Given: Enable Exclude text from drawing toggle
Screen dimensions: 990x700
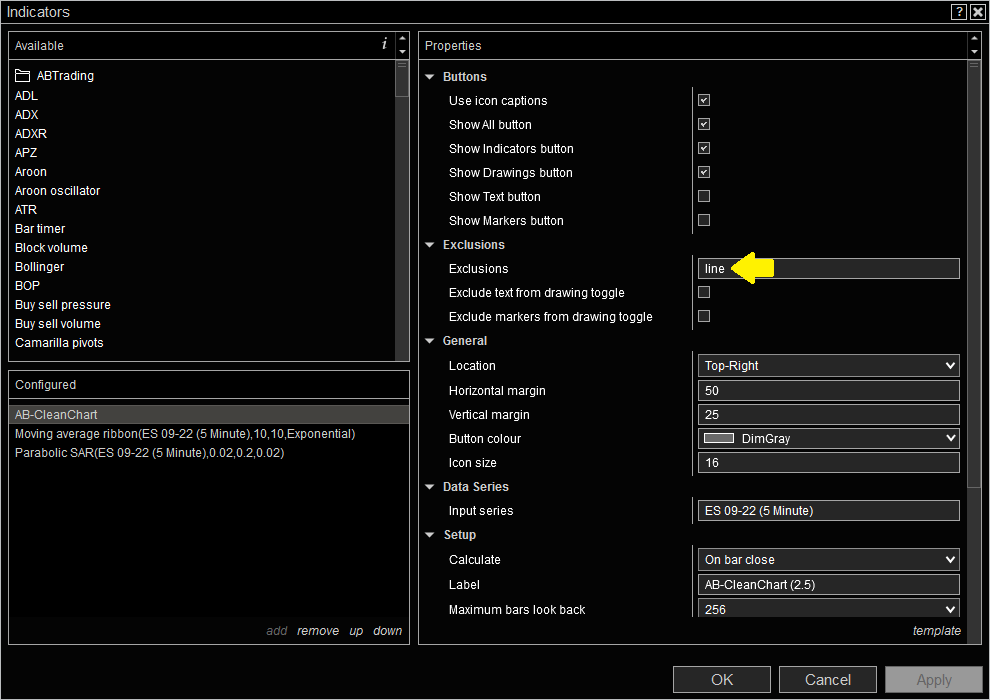Looking at the screenshot, I should coord(704,292).
